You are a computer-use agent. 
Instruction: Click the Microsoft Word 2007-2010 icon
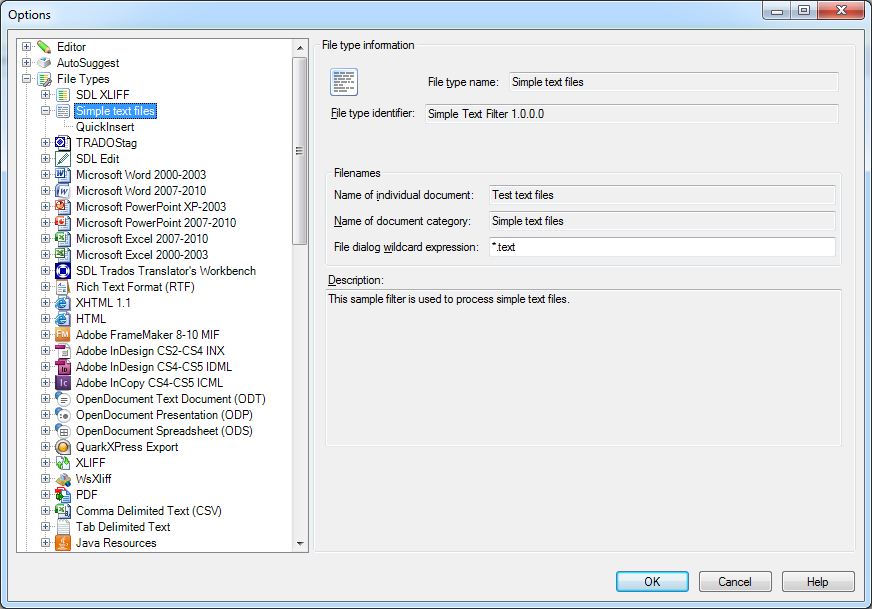[x=63, y=191]
